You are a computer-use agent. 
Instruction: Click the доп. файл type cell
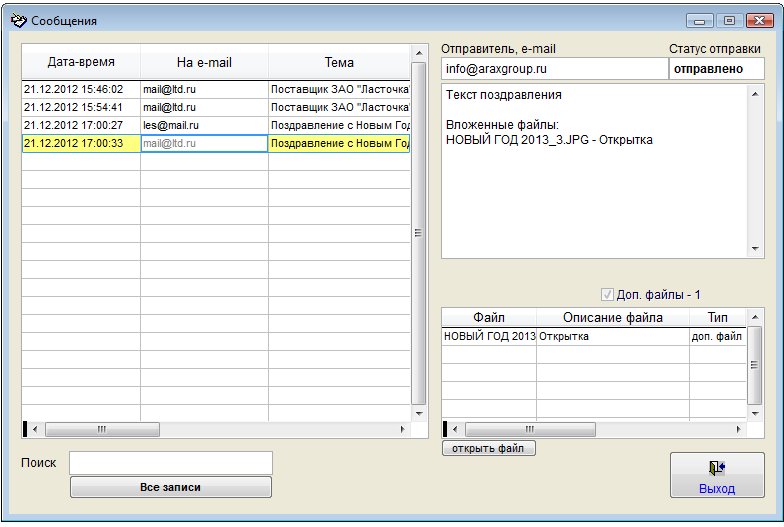click(718, 336)
